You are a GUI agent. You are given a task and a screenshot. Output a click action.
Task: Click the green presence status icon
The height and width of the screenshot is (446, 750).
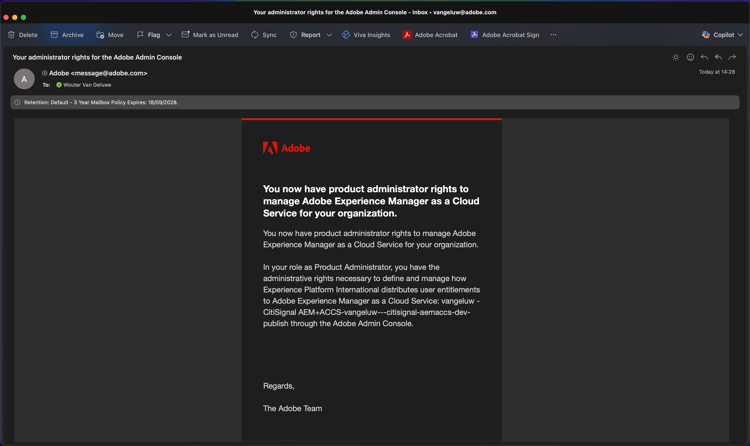coord(59,85)
